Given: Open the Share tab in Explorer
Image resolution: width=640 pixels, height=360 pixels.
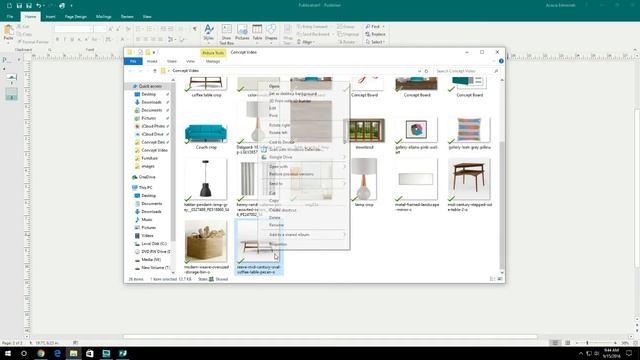Looking at the screenshot, I should (171, 61).
